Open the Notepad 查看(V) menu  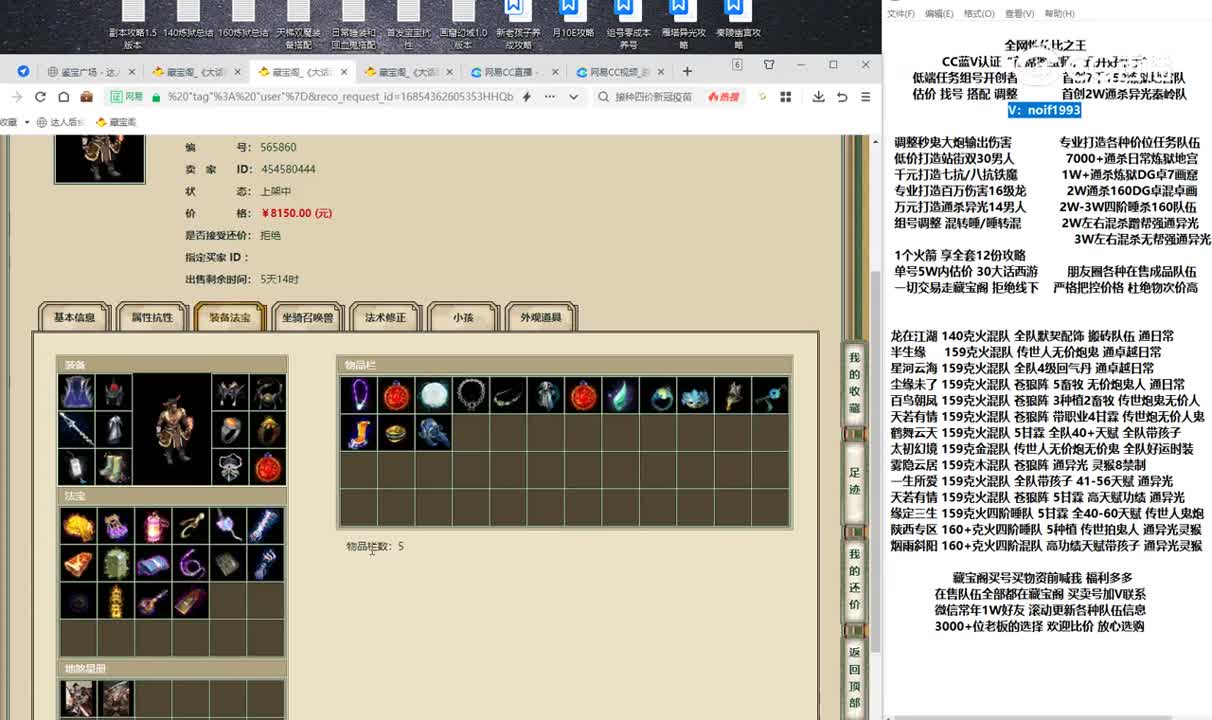1019,14
